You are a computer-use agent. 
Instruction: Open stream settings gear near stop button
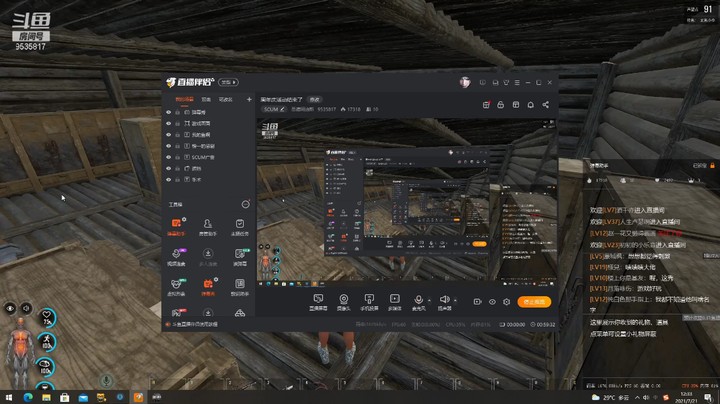click(506, 302)
